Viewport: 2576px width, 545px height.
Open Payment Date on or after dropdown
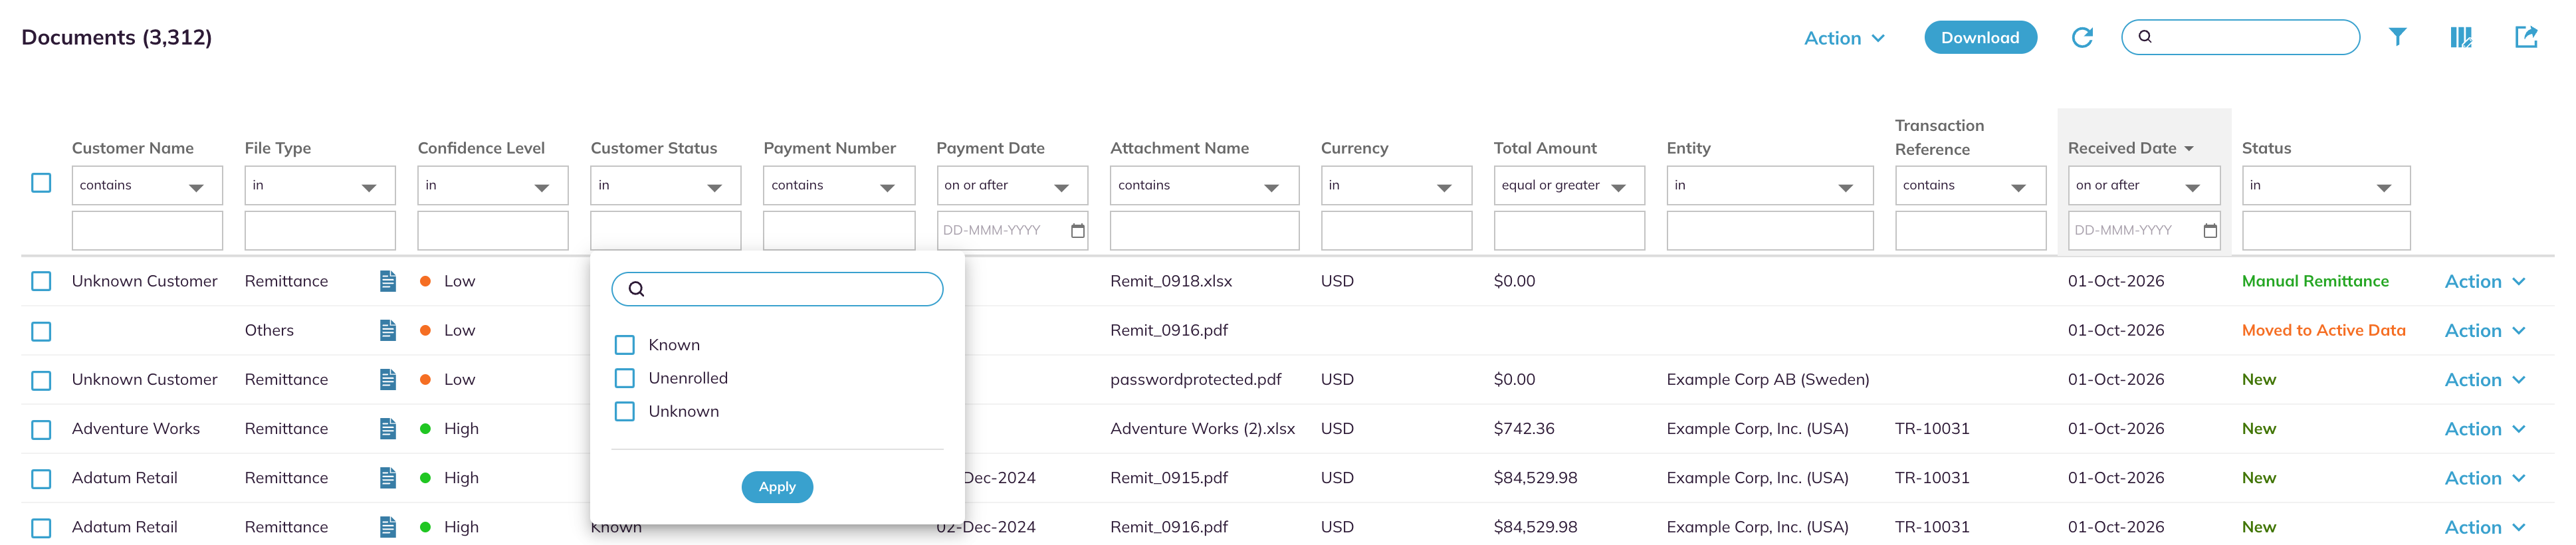1012,185
